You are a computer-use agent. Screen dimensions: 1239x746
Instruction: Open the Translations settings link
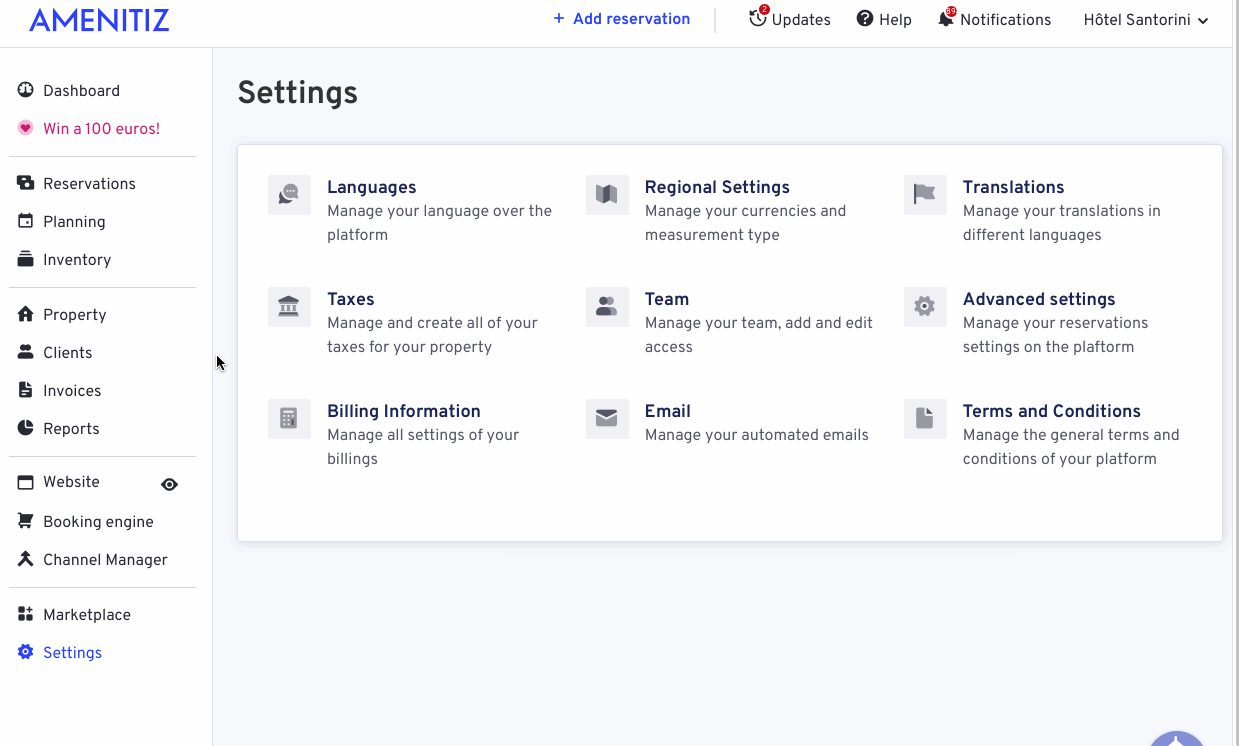click(x=1013, y=187)
